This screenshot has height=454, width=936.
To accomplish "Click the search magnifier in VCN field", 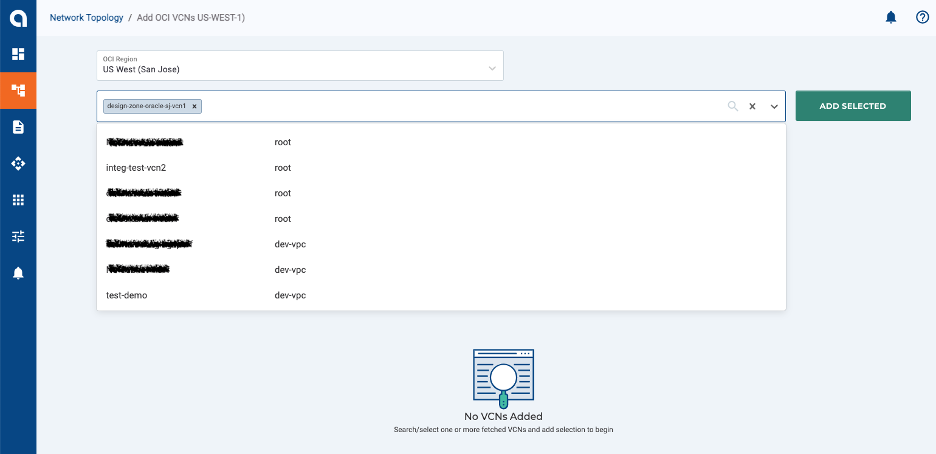I will click(733, 106).
